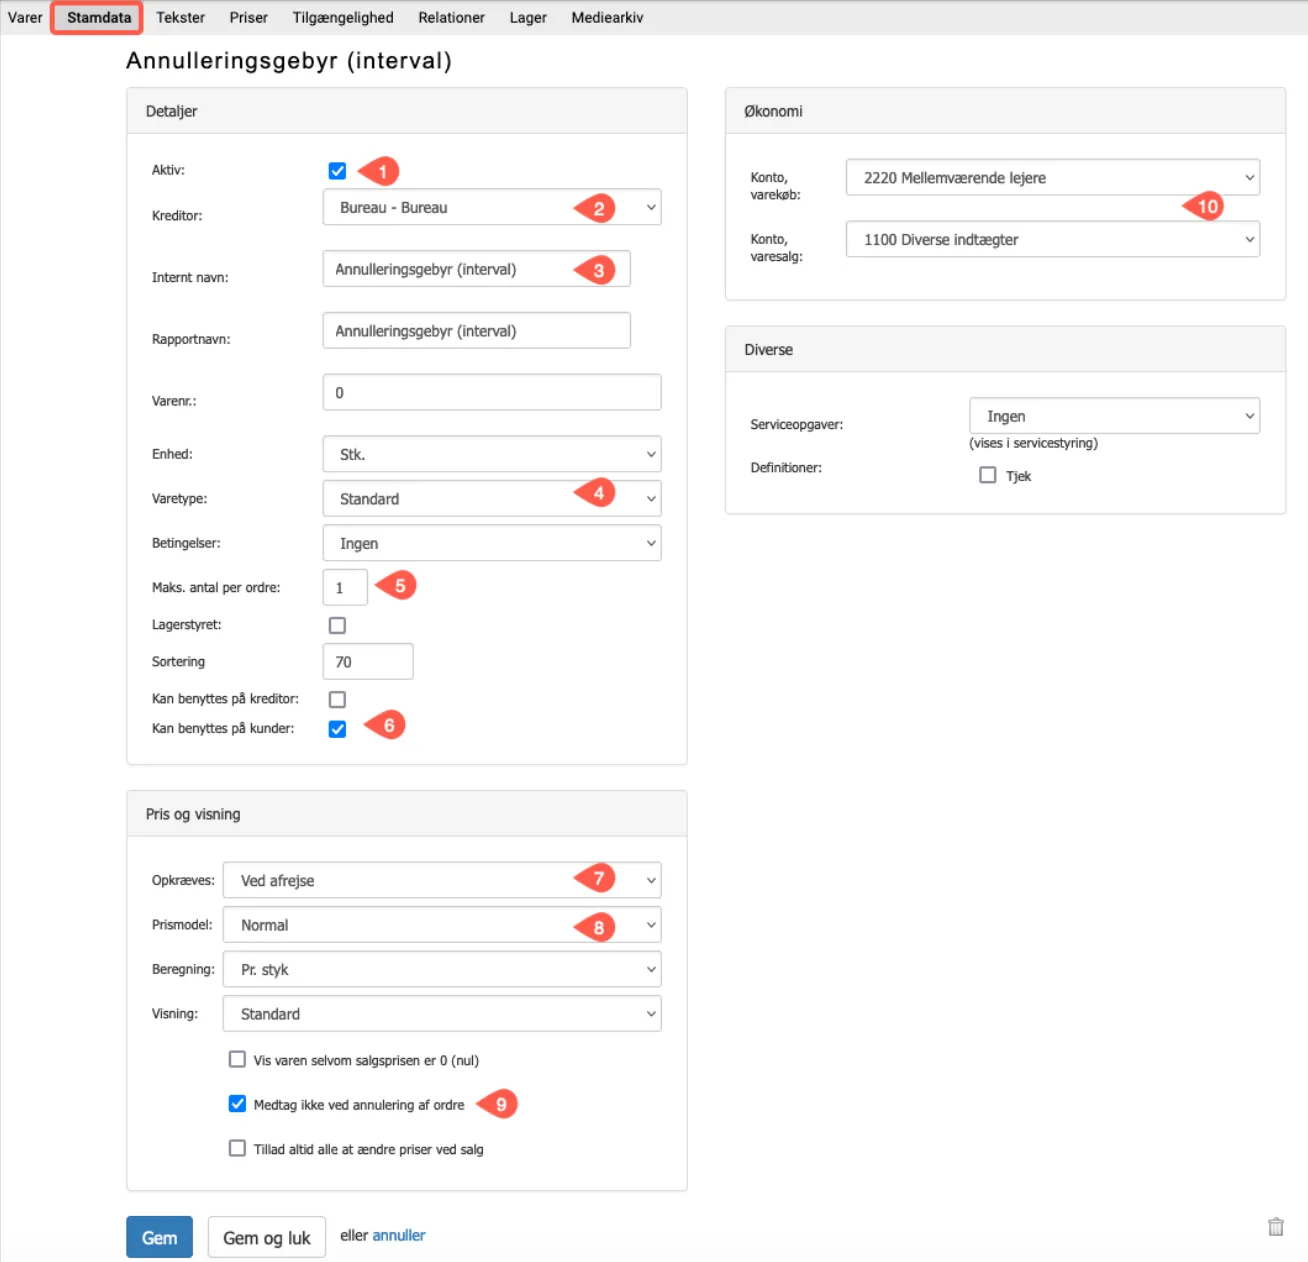Screen dimensions: 1308x1262
Task: Go to the Tilgængelighed tab
Action: [x=343, y=18]
